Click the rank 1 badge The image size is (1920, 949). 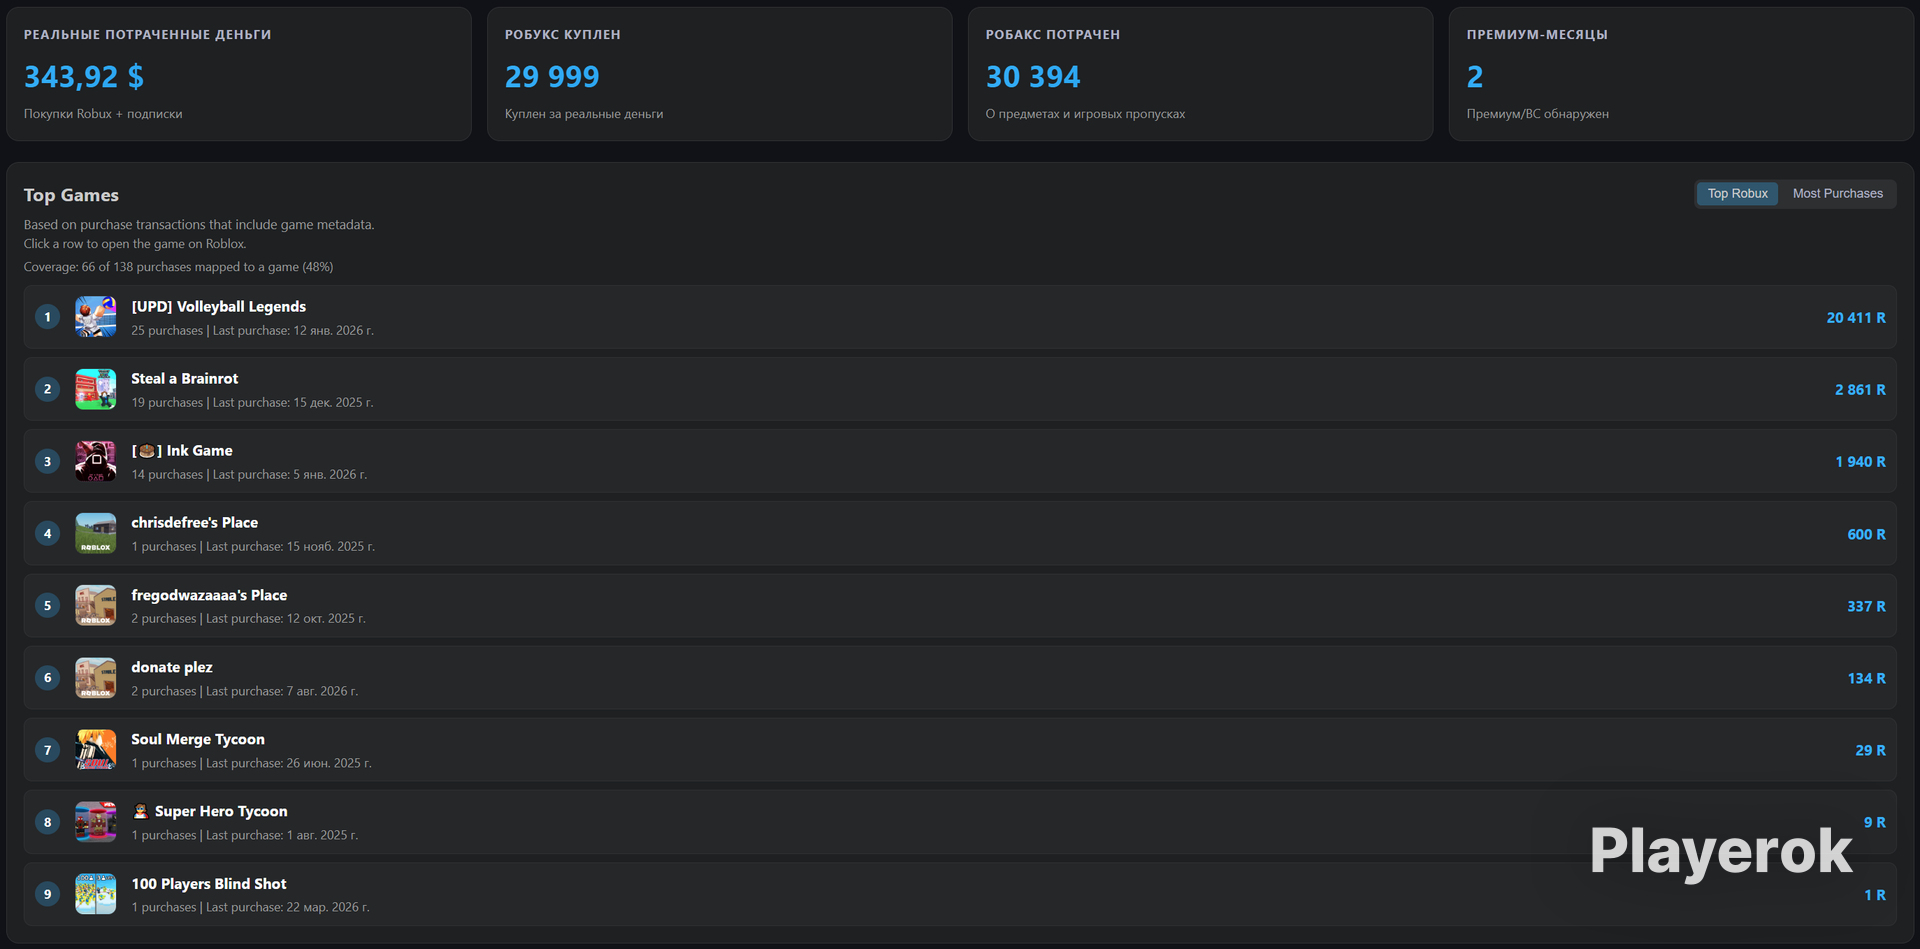tap(47, 317)
